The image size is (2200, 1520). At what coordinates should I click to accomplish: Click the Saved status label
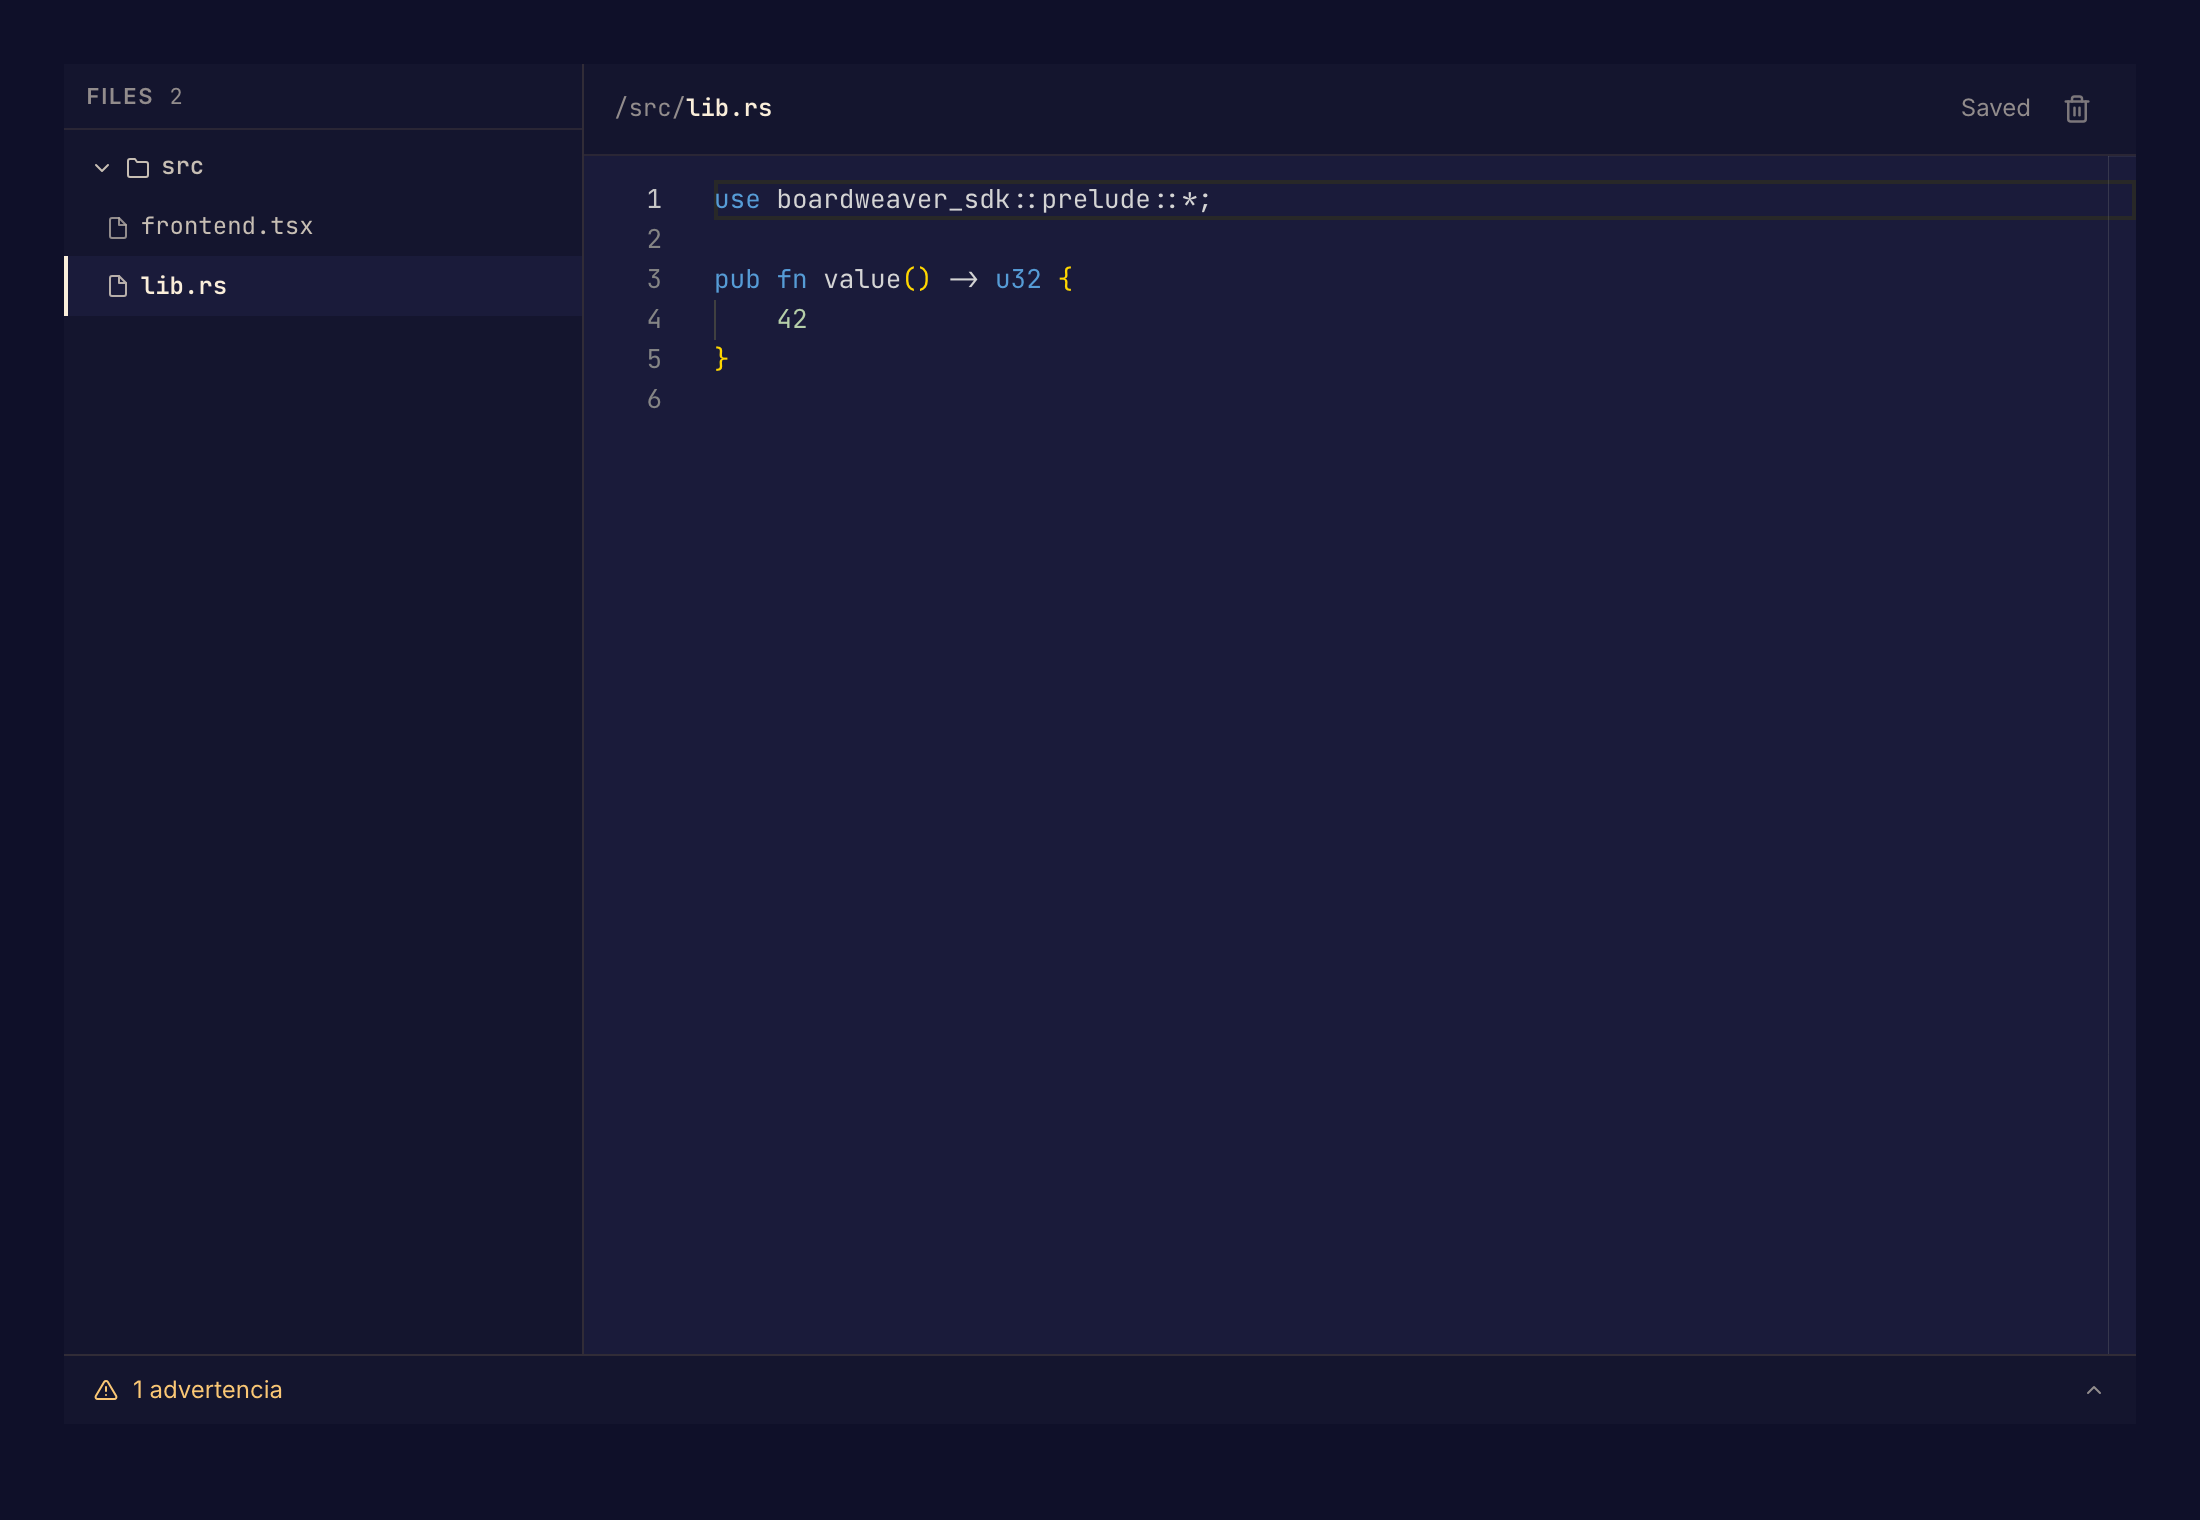[1995, 108]
